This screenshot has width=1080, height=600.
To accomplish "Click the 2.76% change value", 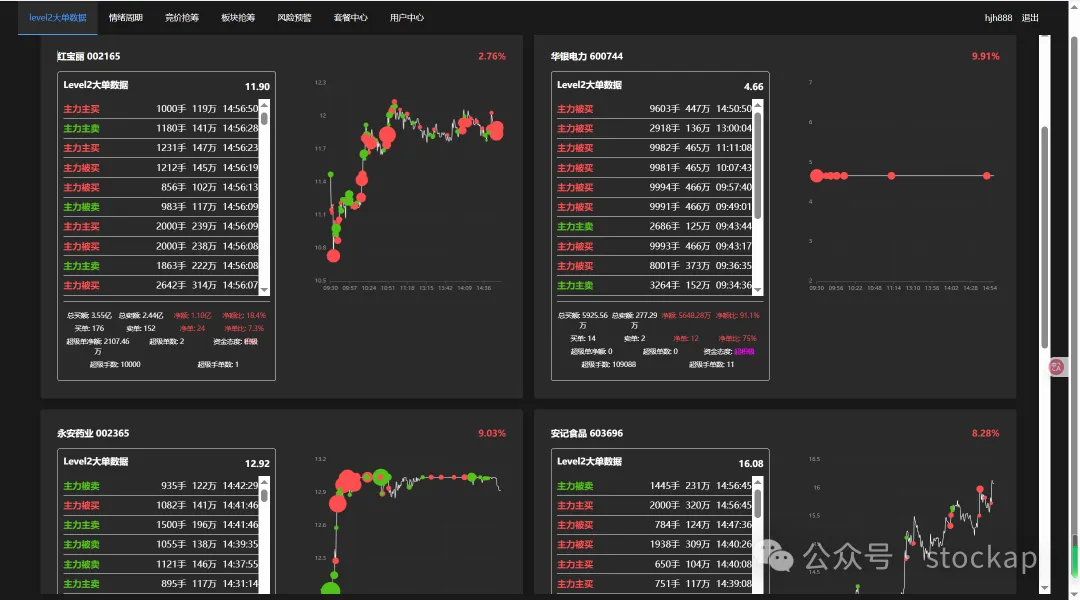I will click(x=492, y=56).
